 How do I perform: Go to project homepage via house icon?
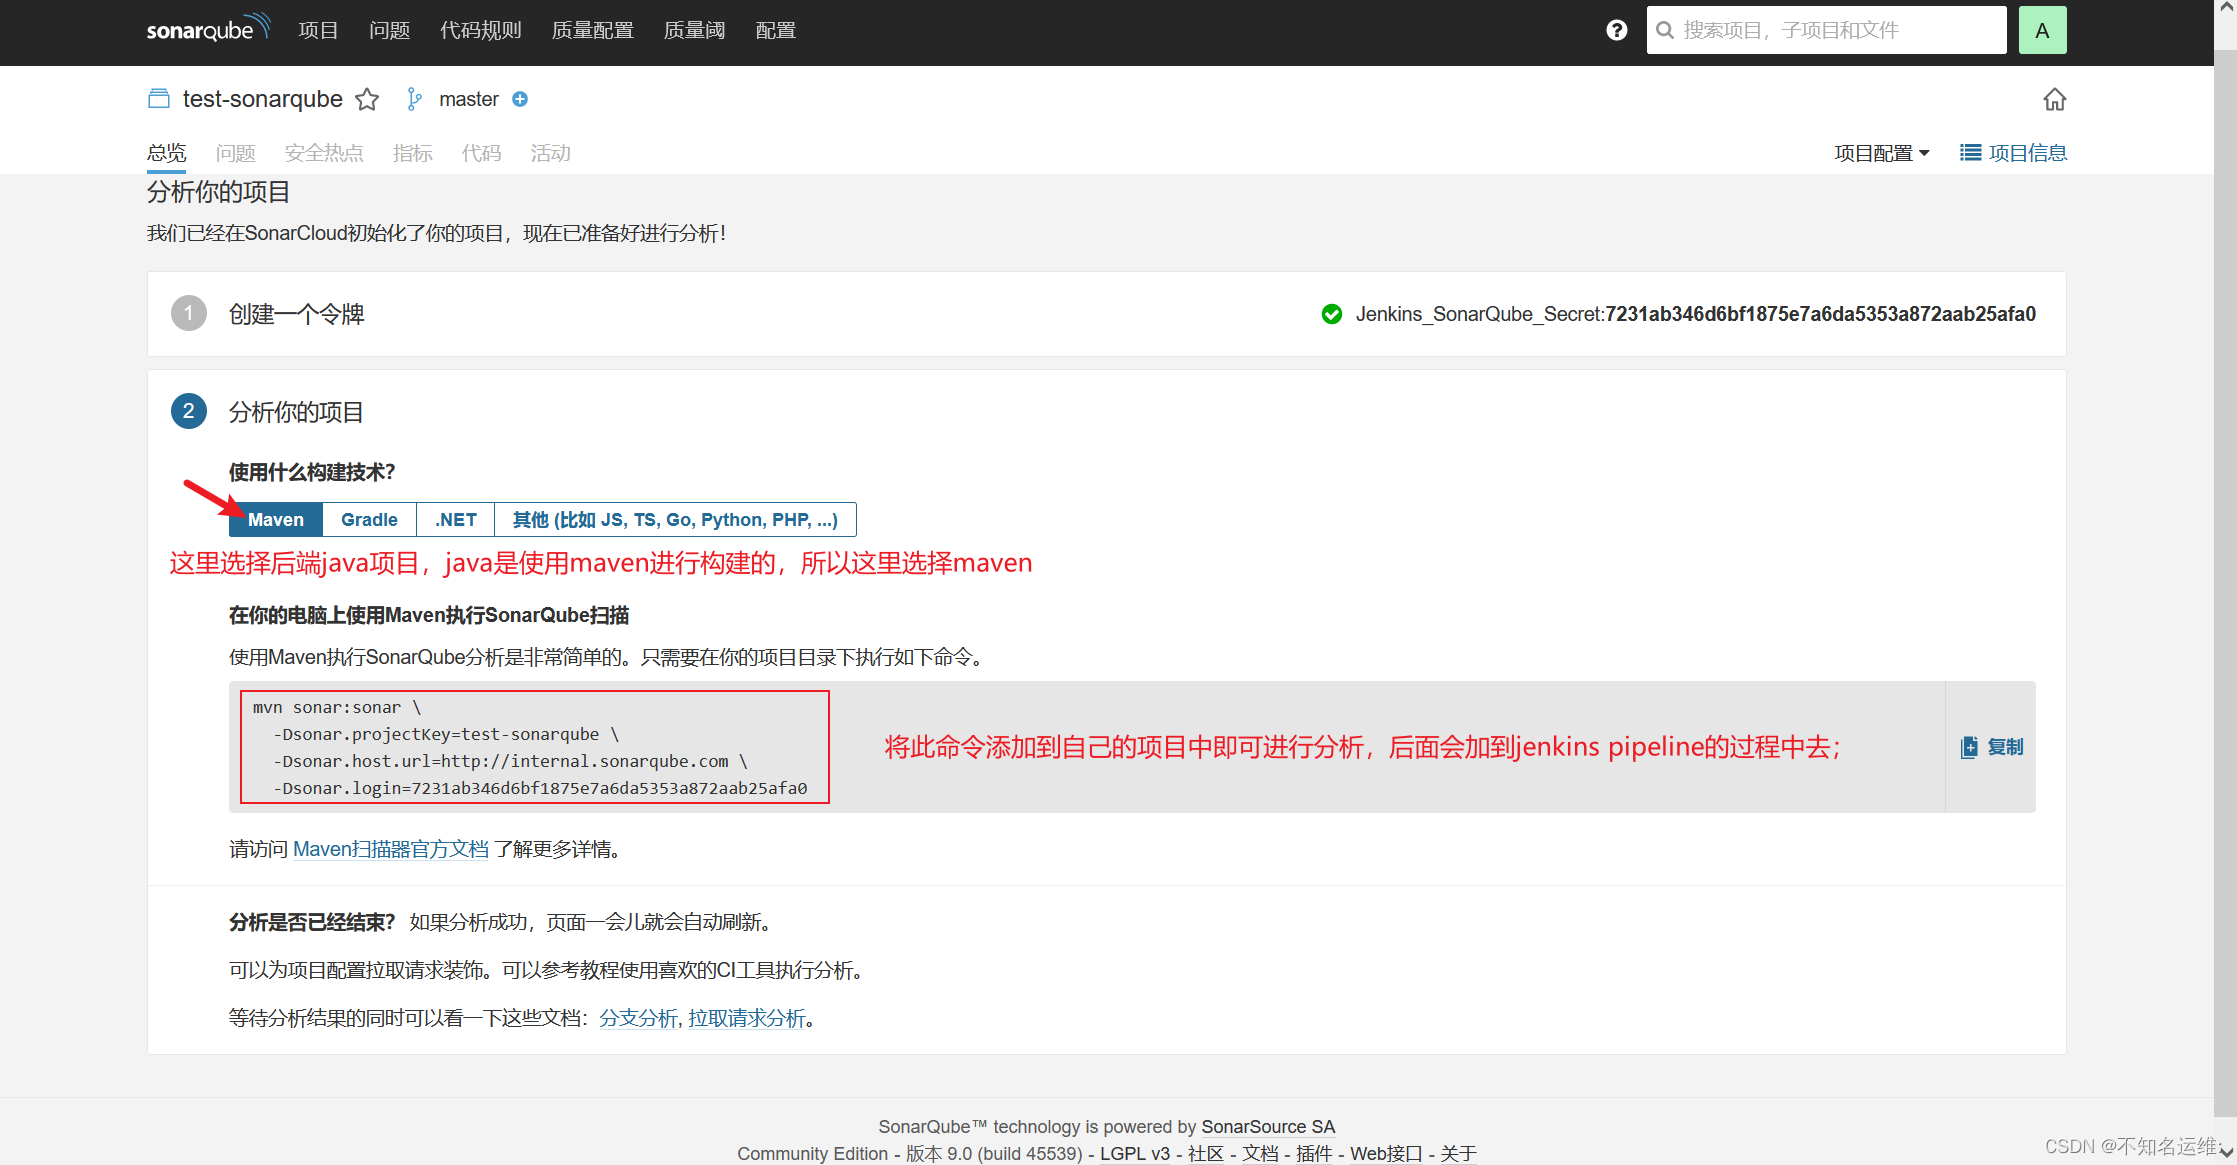(x=2054, y=99)
